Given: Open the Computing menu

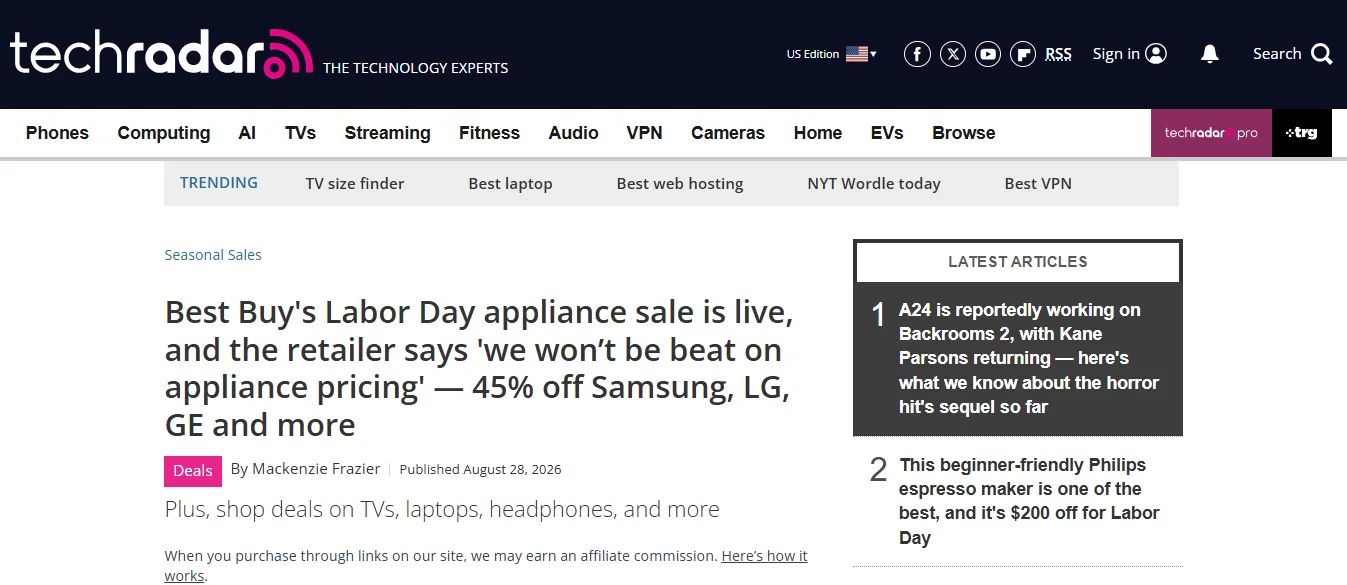Looking at the screenshot, I should tap(164, 133).
